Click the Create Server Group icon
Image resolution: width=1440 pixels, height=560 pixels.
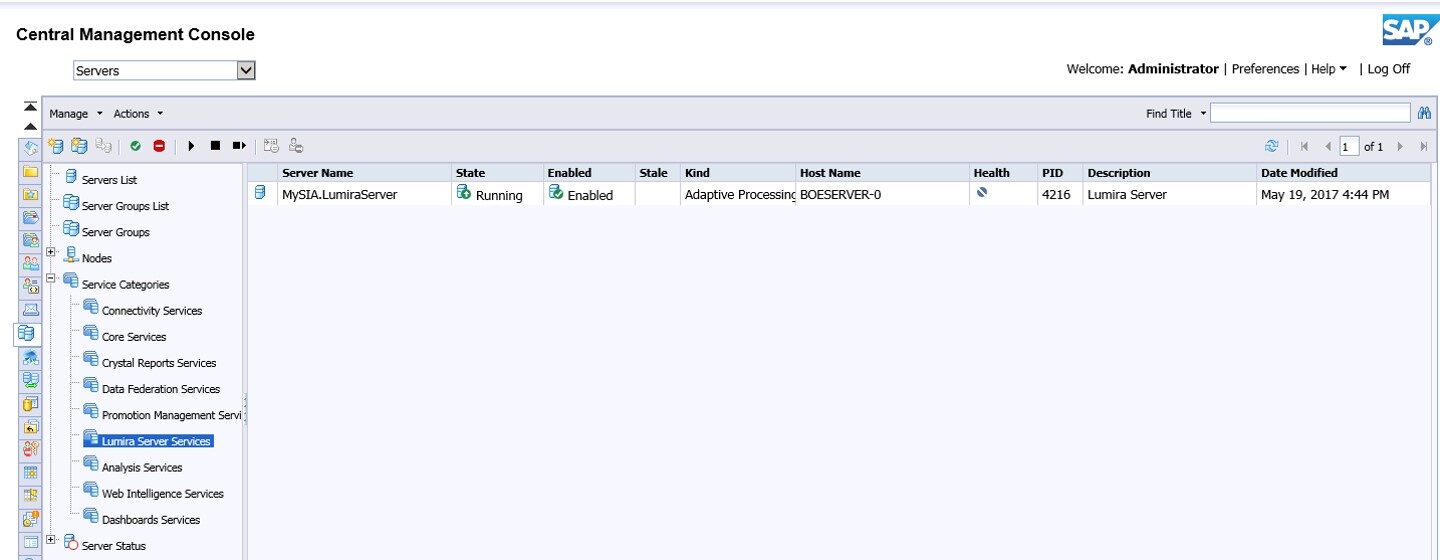point(79,146)
